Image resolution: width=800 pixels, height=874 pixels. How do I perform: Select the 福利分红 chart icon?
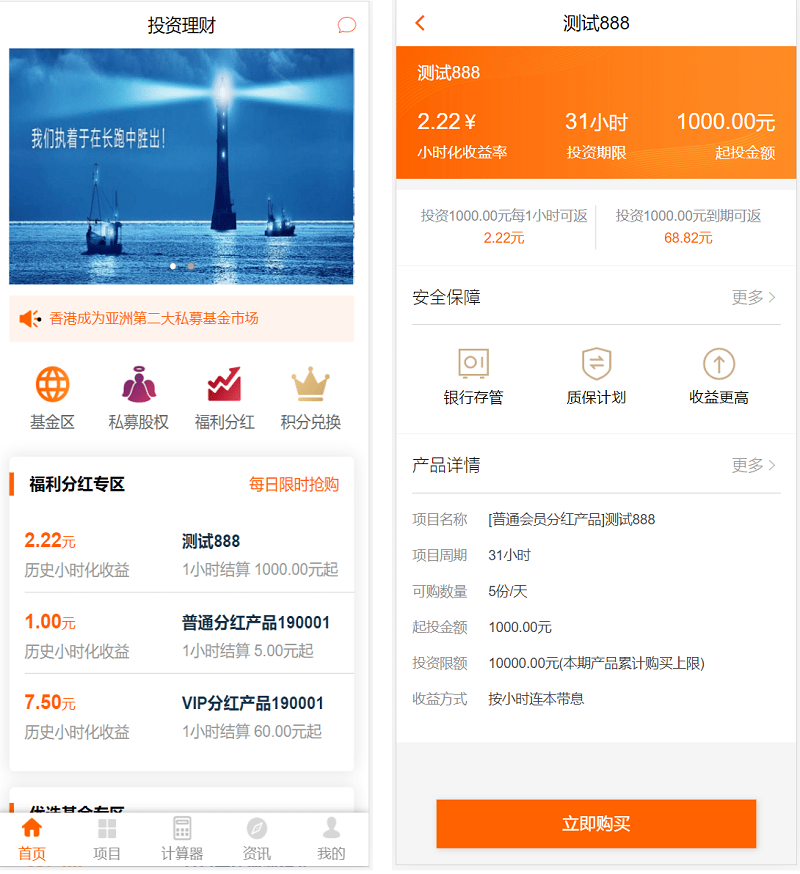point(224,385)
